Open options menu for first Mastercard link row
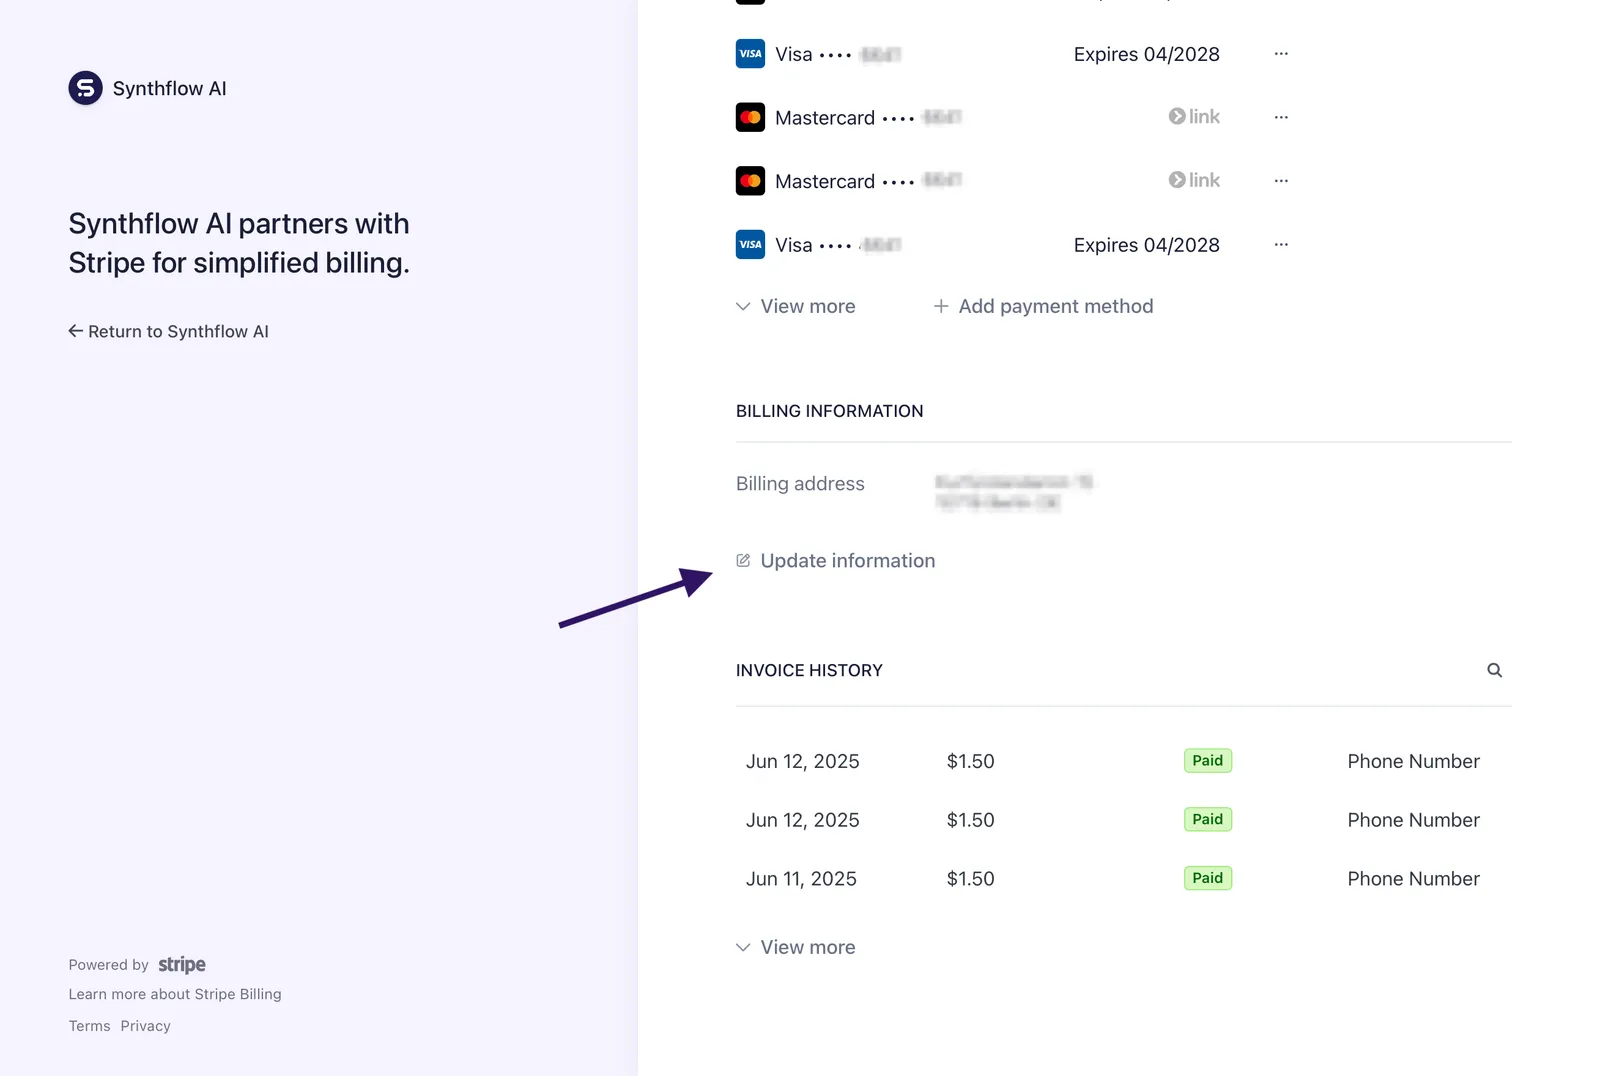The image size is (1600, 1076). coord(1281,117)
